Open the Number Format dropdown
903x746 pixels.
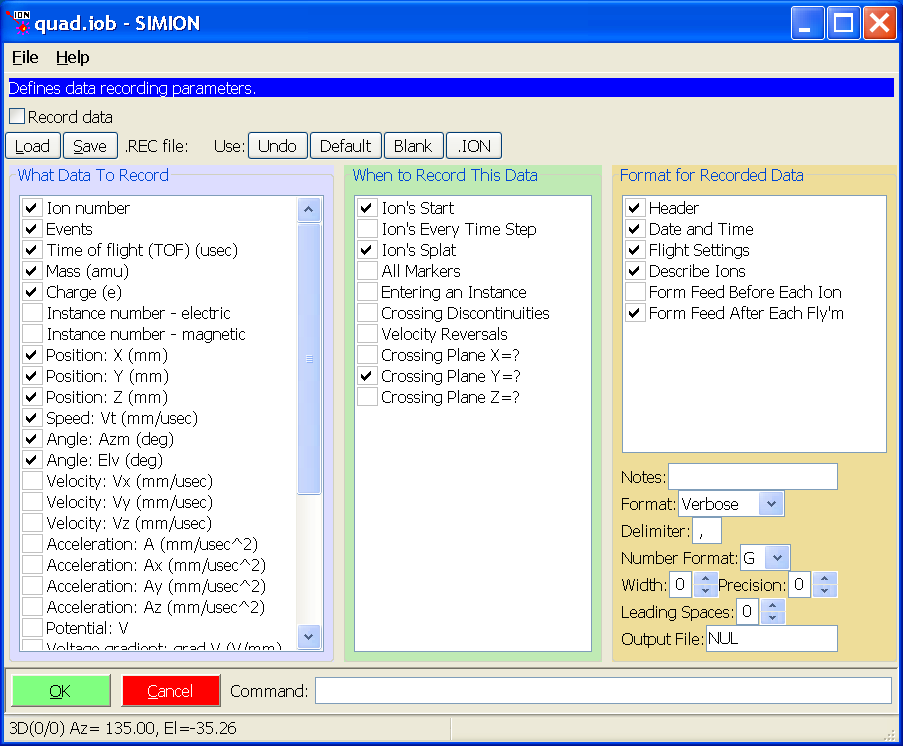point(777,558)
